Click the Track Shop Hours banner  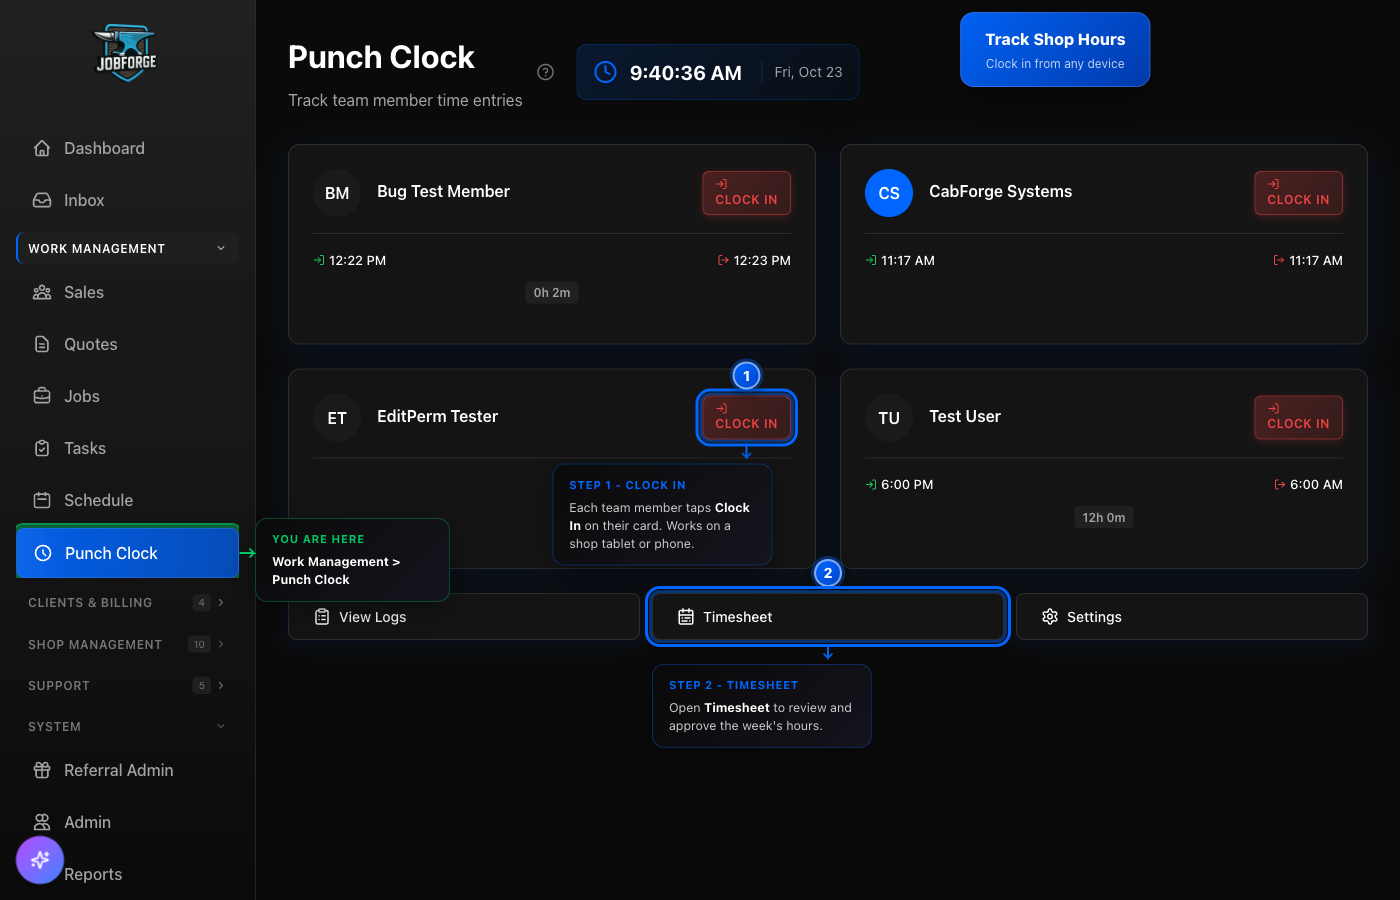pos(1055,50)
